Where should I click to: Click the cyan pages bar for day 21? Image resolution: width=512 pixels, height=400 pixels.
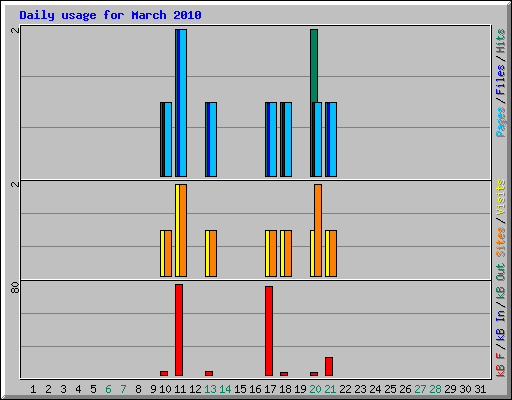point(333,139)
